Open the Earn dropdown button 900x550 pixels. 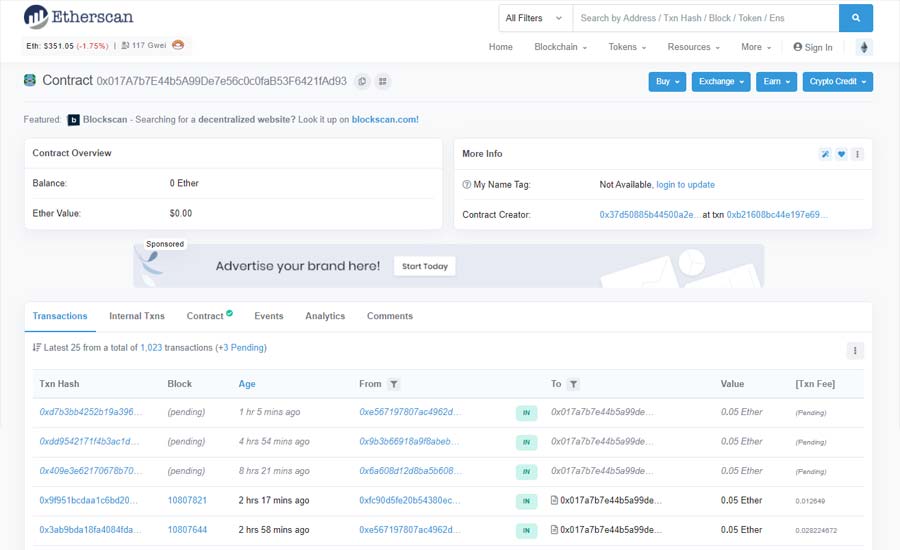pyautogui.click(x=776, y=82)
